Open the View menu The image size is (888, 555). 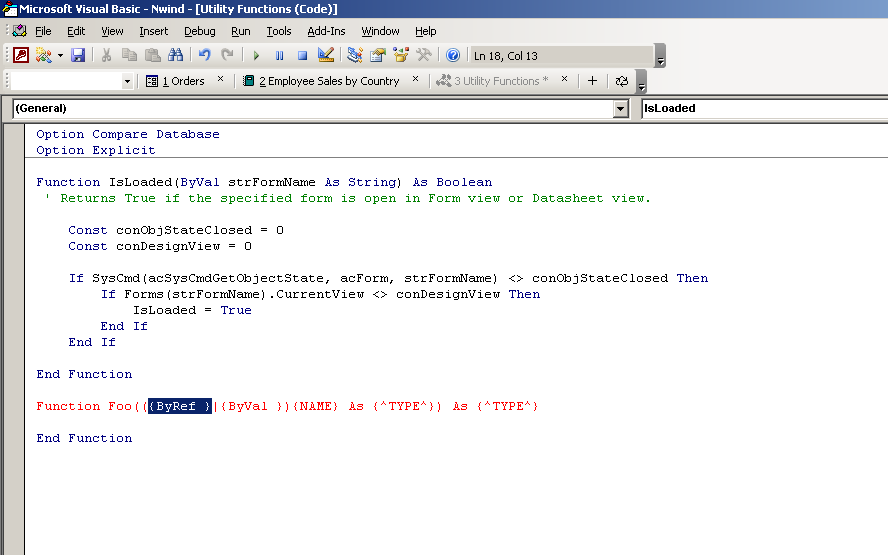pos(112,31)
